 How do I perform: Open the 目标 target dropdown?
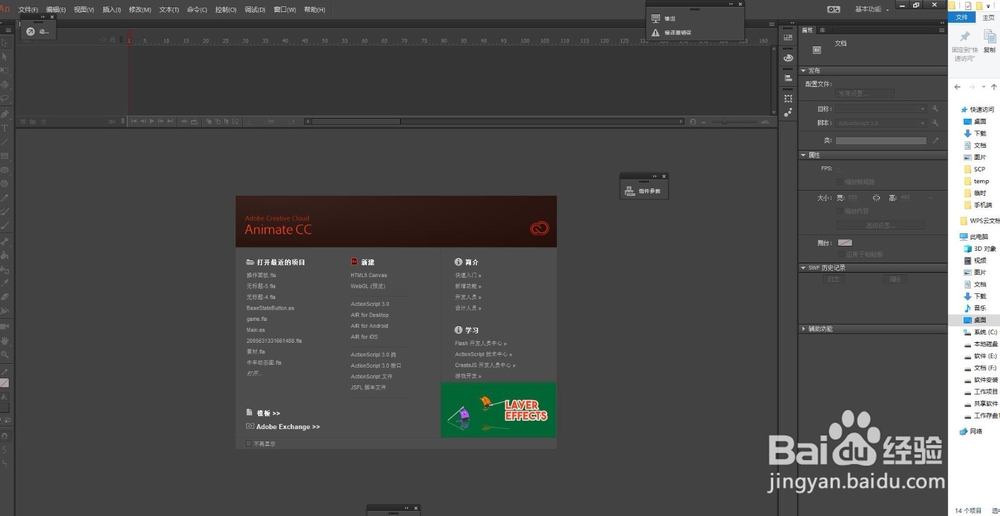[x=881, y=109]
